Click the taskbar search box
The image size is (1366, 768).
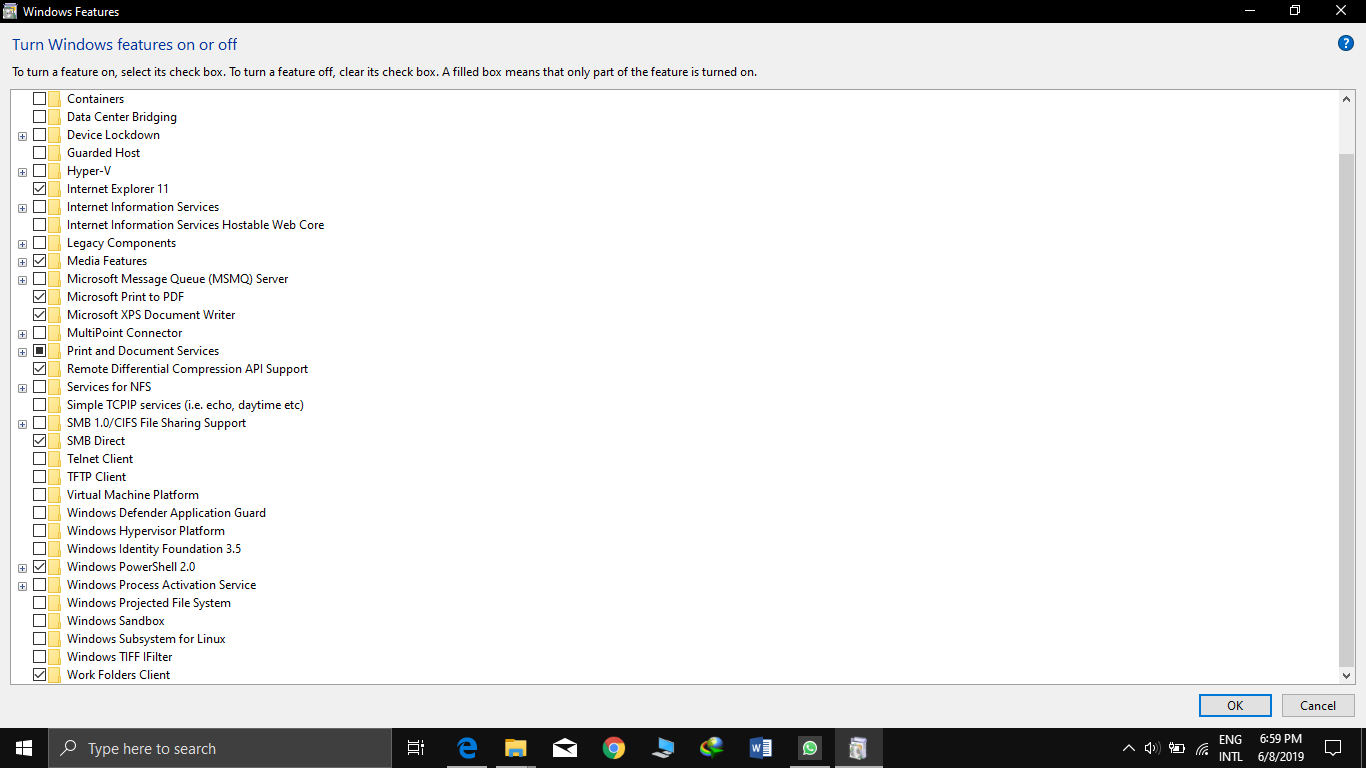[220, 748]
